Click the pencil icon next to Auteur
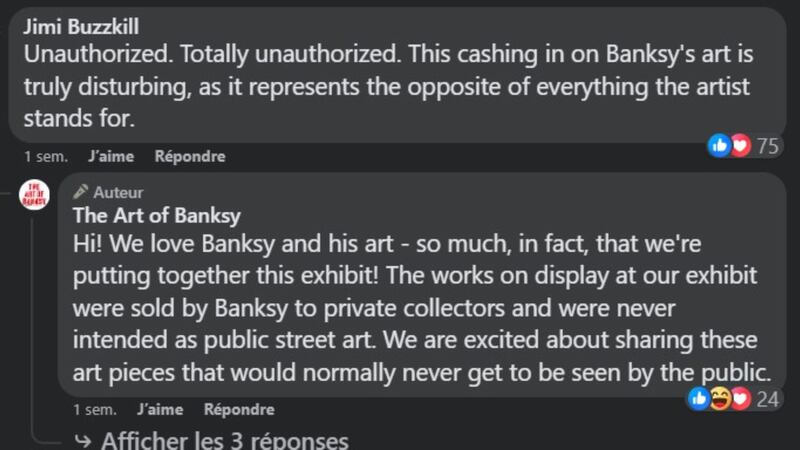This screenshot has height=450, width=800. [x=81, y=192]
